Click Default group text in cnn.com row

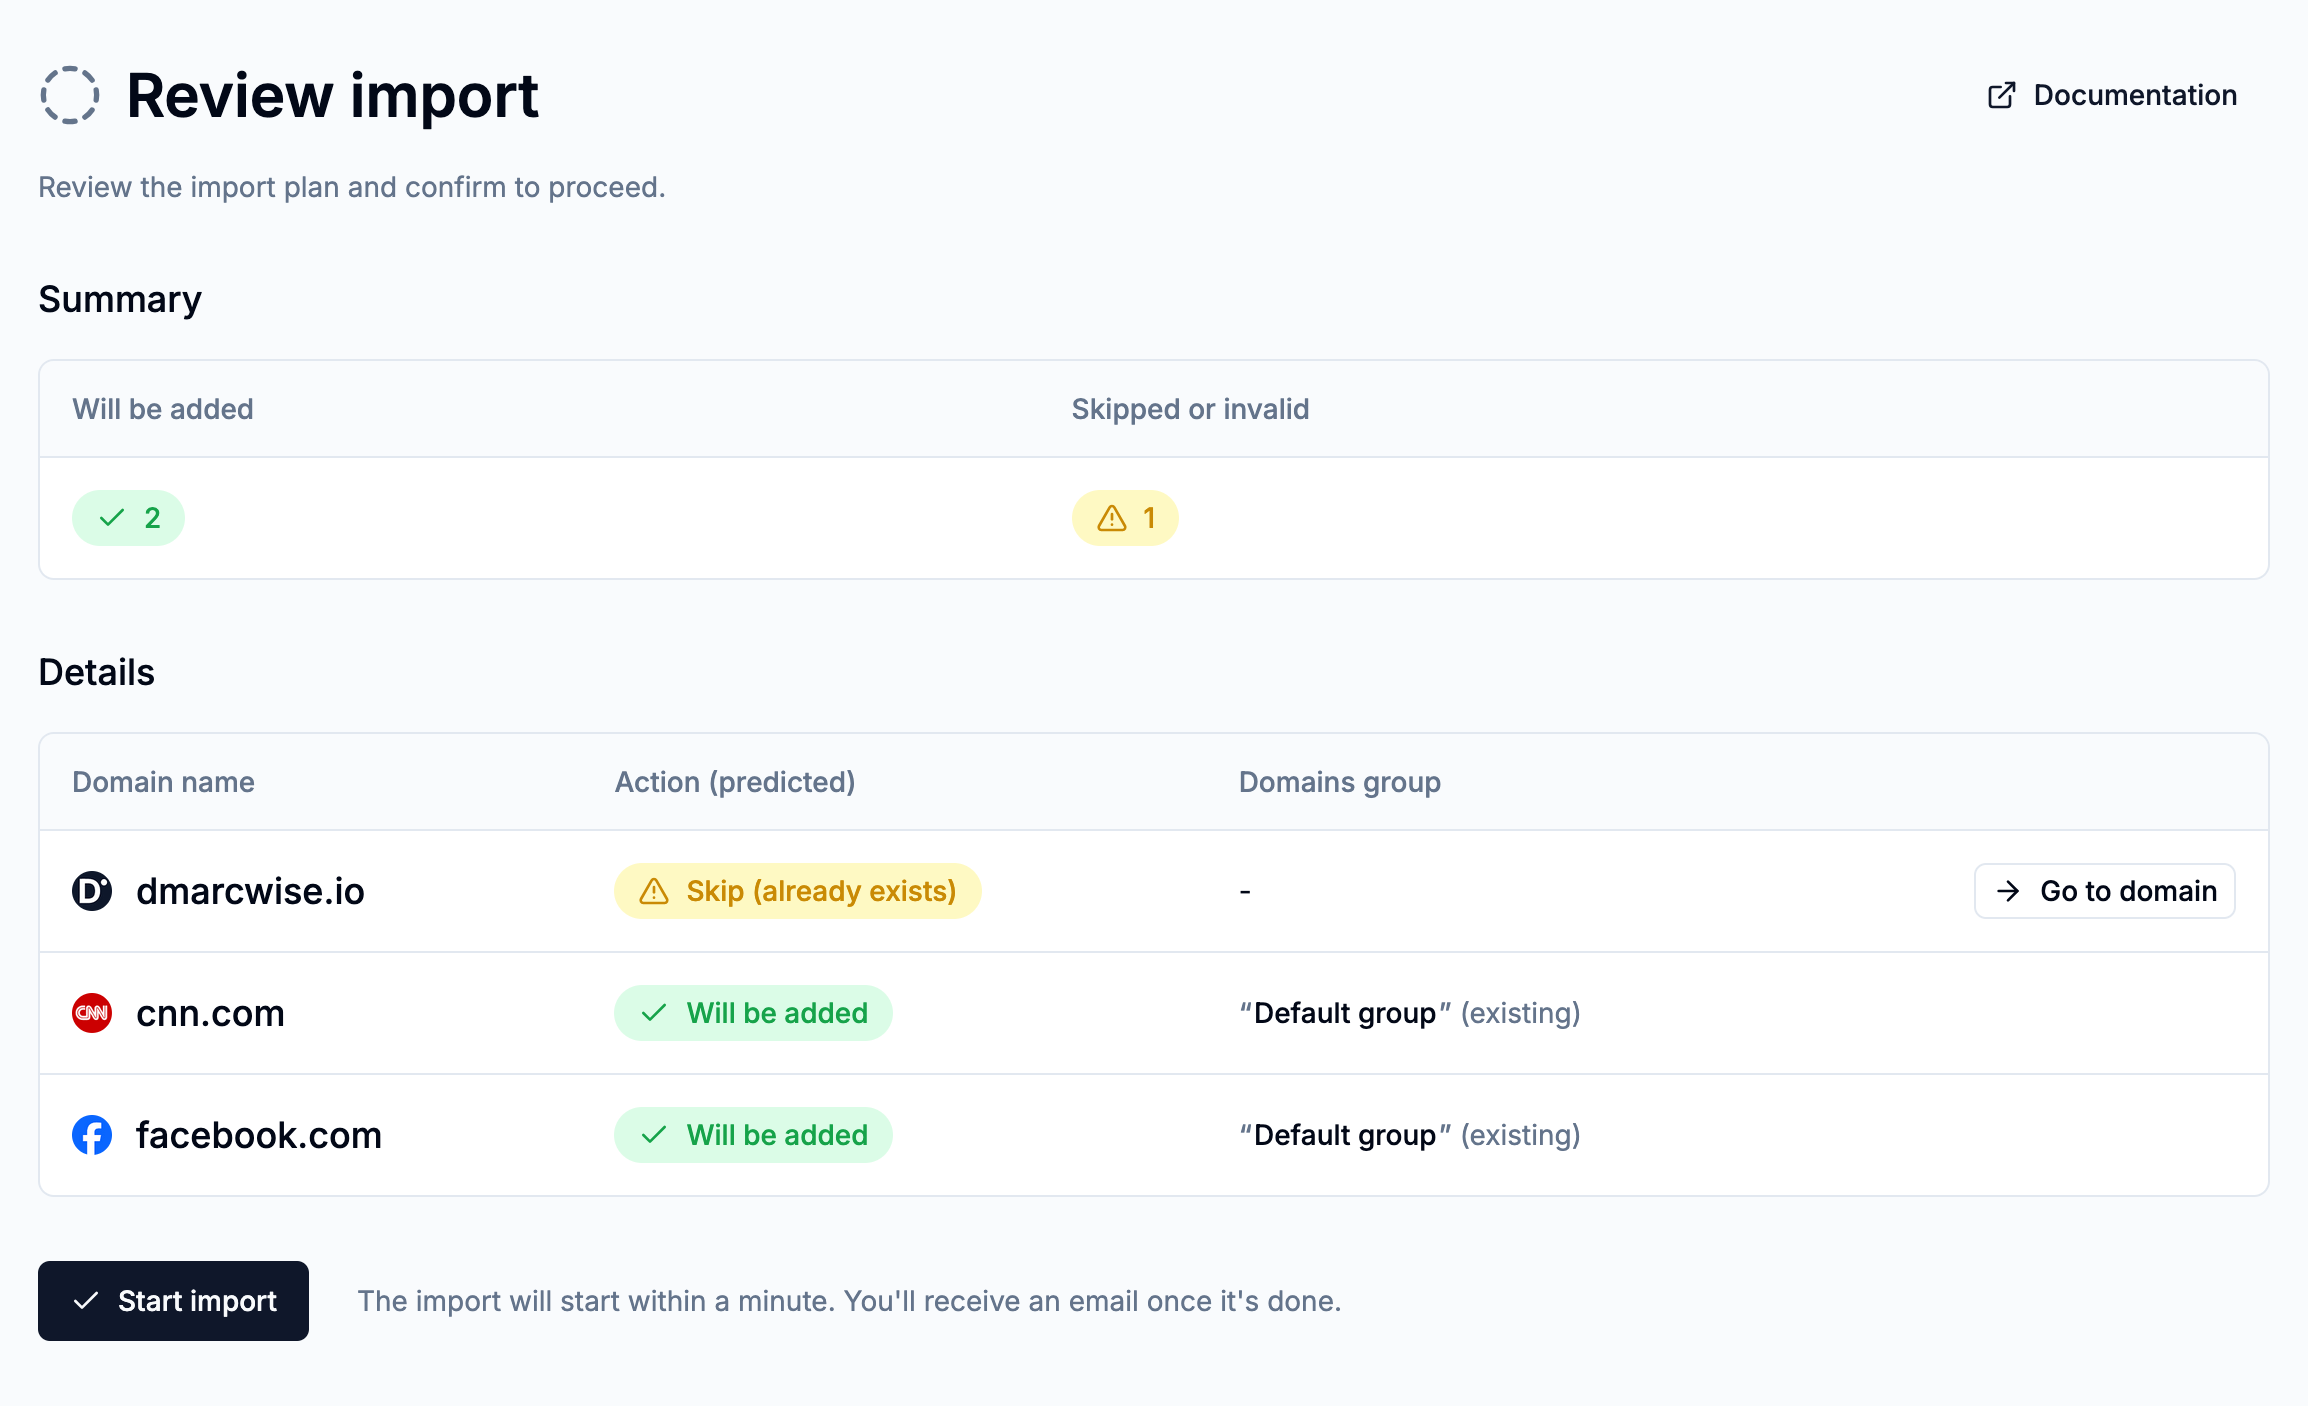[1345, 1013]
